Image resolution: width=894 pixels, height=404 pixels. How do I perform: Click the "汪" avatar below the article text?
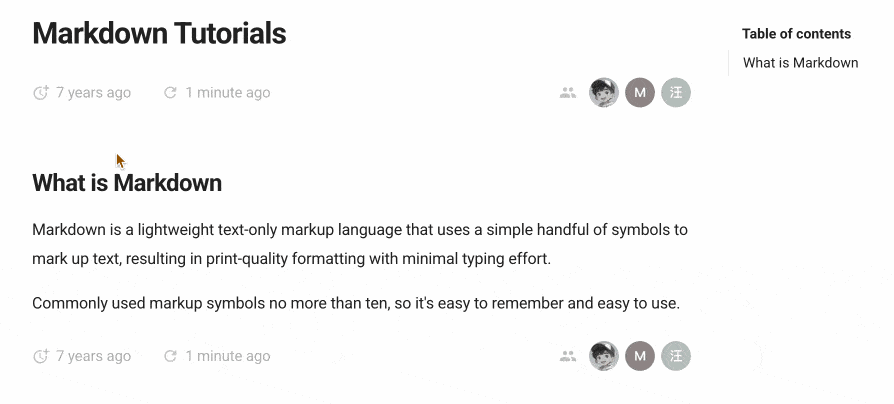(x=676, y=356)
